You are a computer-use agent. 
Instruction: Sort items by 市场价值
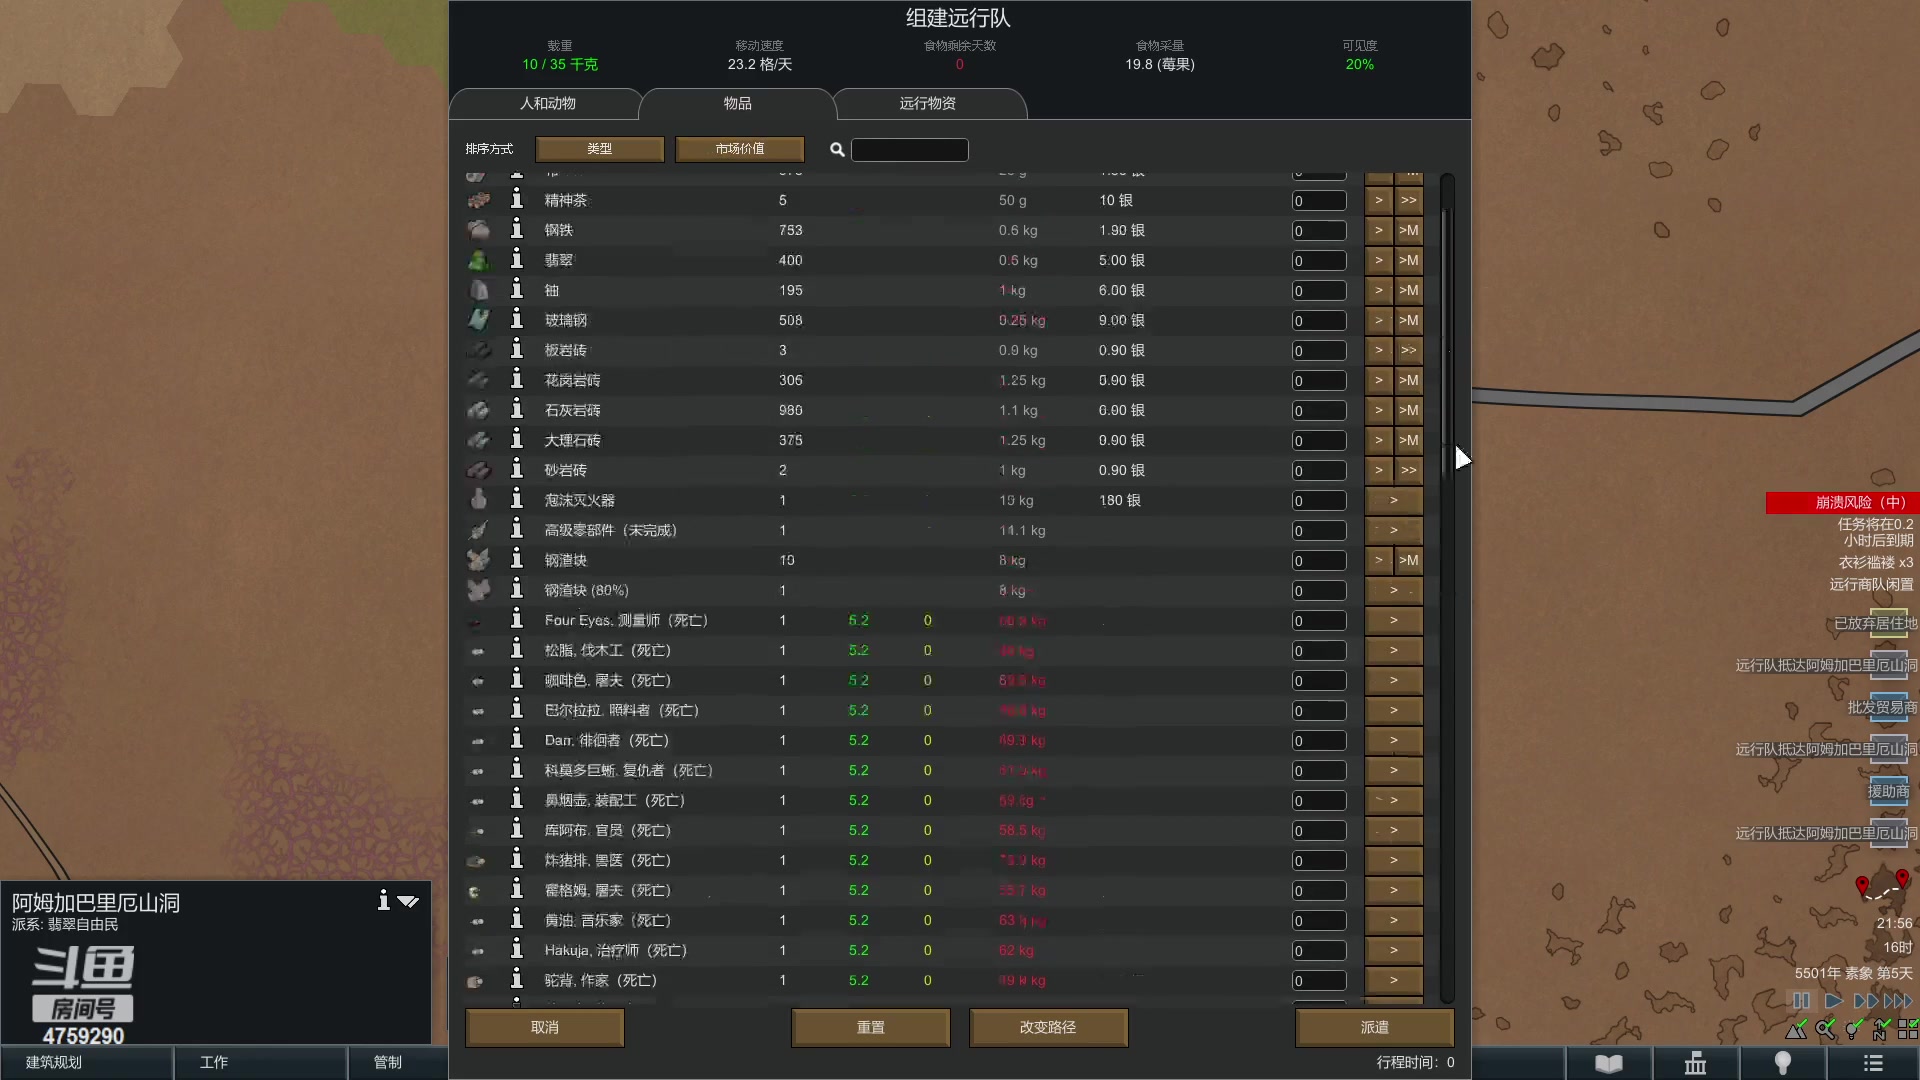(x=740, y=149)
